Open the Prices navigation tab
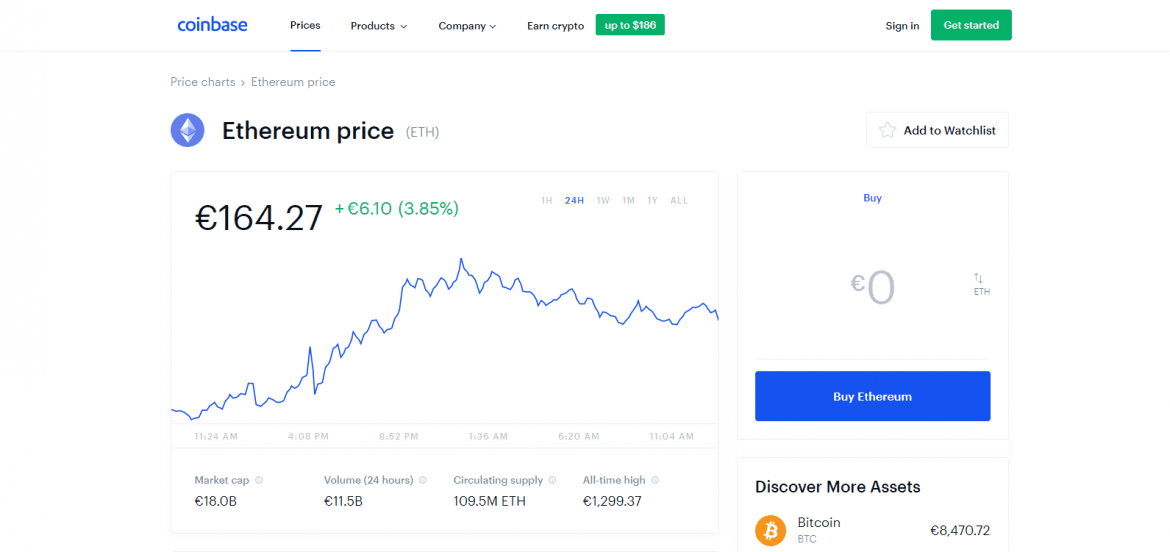Viewport: 1170px width, 552px height. pyautogui.click(x=305, y=25)
